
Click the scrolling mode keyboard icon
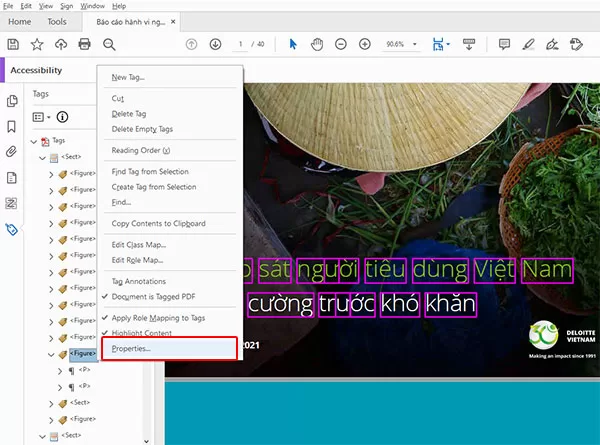469,44
